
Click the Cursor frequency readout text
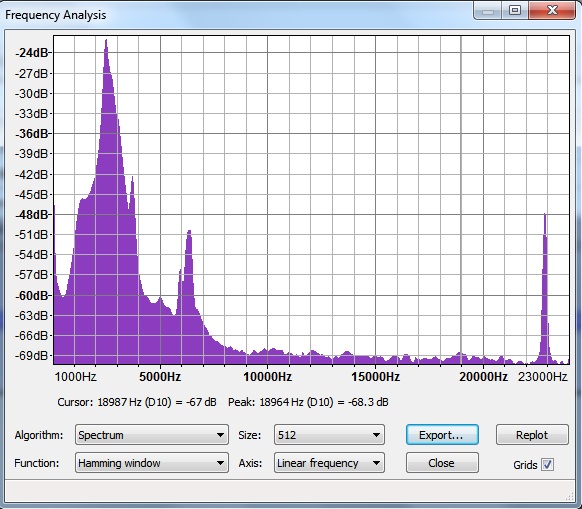(137, 402)
